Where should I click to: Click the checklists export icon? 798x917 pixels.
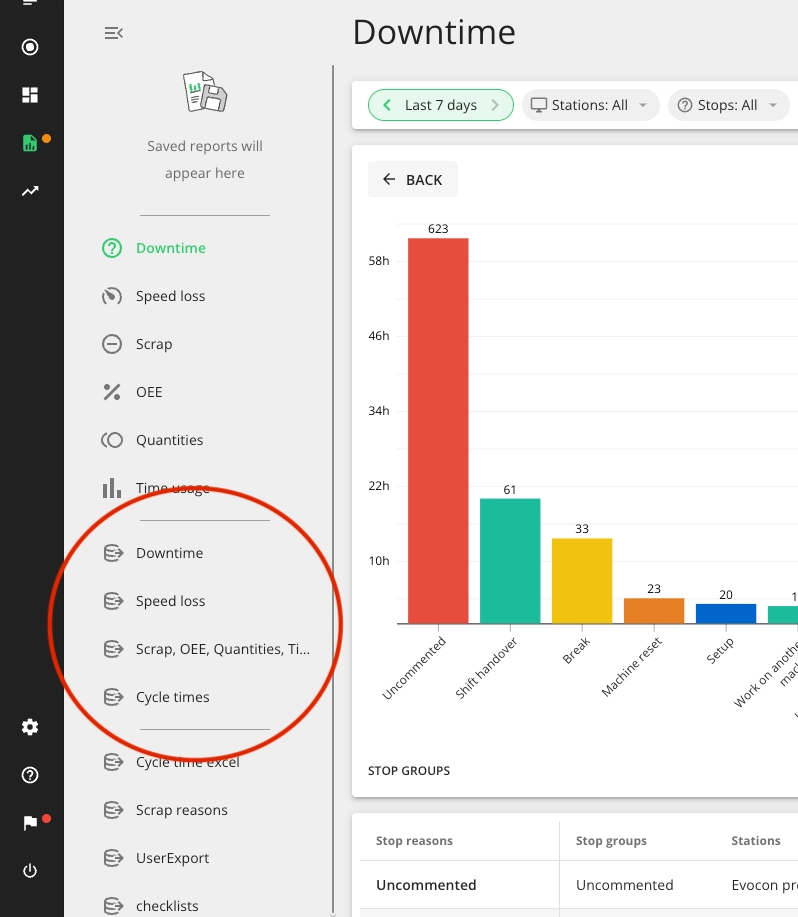pyautogui.click(x=113, y=906)
